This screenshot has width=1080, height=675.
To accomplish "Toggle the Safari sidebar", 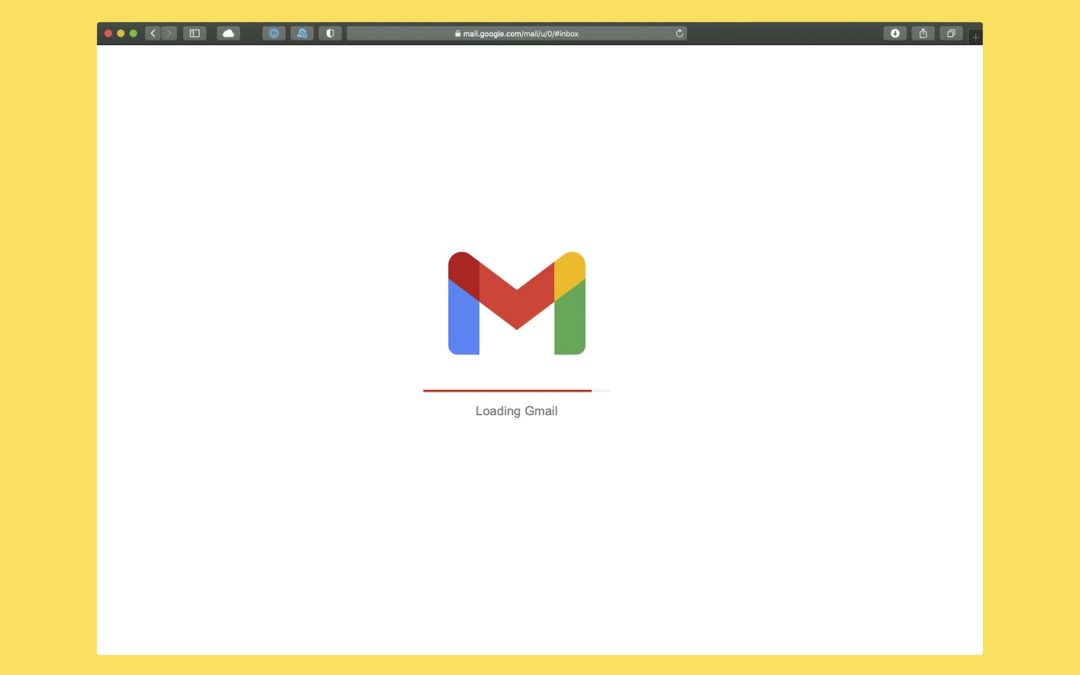I will pos(195,33).
